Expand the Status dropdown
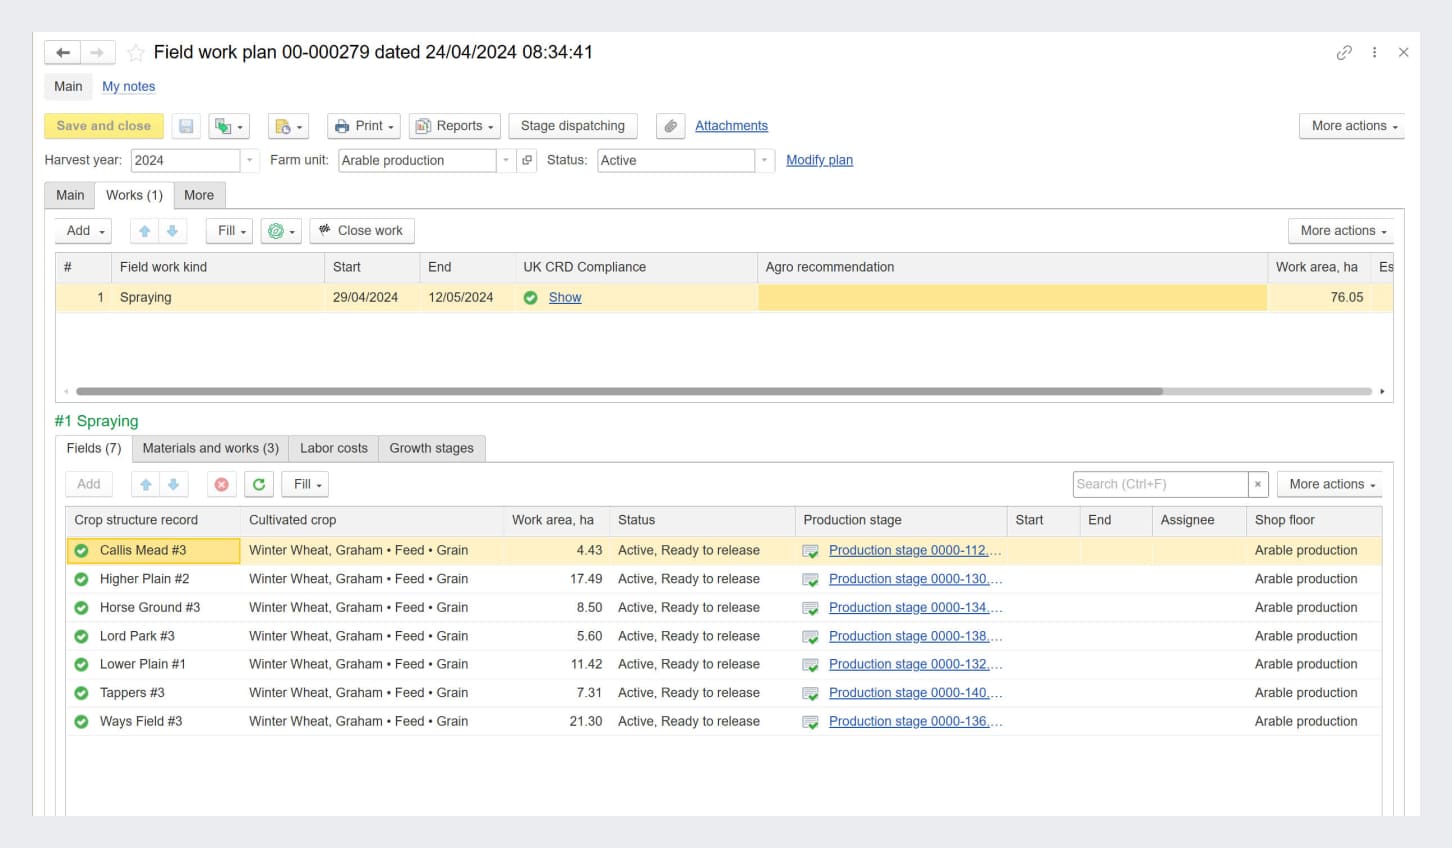 click(764, 160)
